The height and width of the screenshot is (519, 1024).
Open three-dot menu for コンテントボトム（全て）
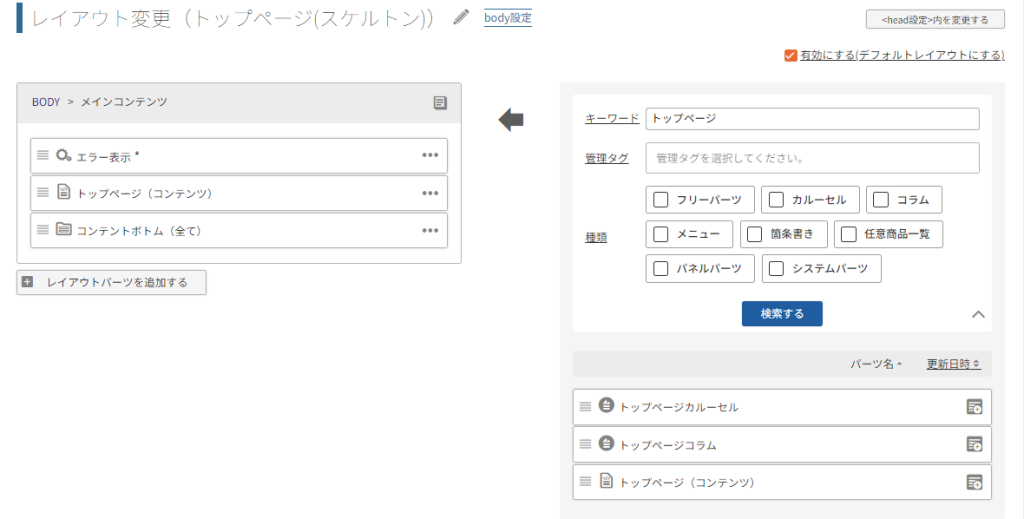pos(430,230)
